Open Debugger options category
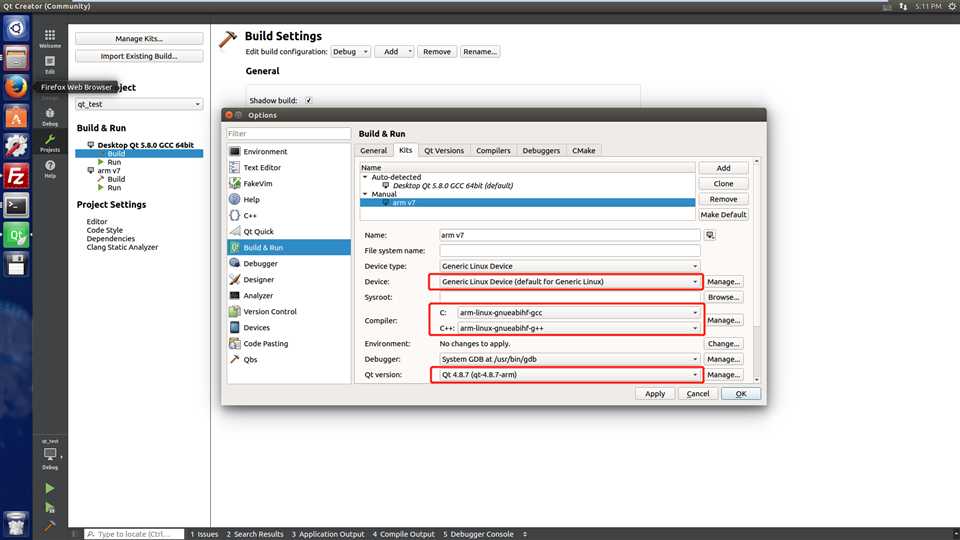The image size is (960, 540). (288, 263)
